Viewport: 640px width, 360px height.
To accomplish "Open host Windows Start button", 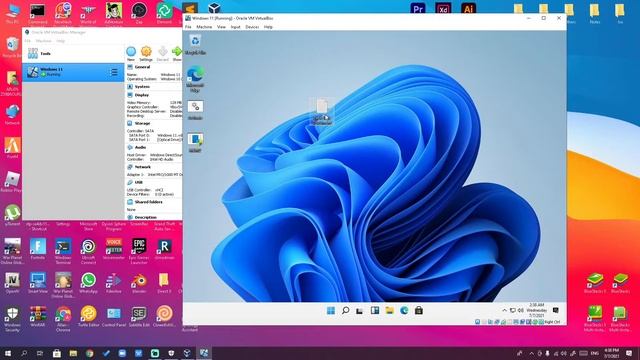I will pyautogui.click(x=8, y=353).
